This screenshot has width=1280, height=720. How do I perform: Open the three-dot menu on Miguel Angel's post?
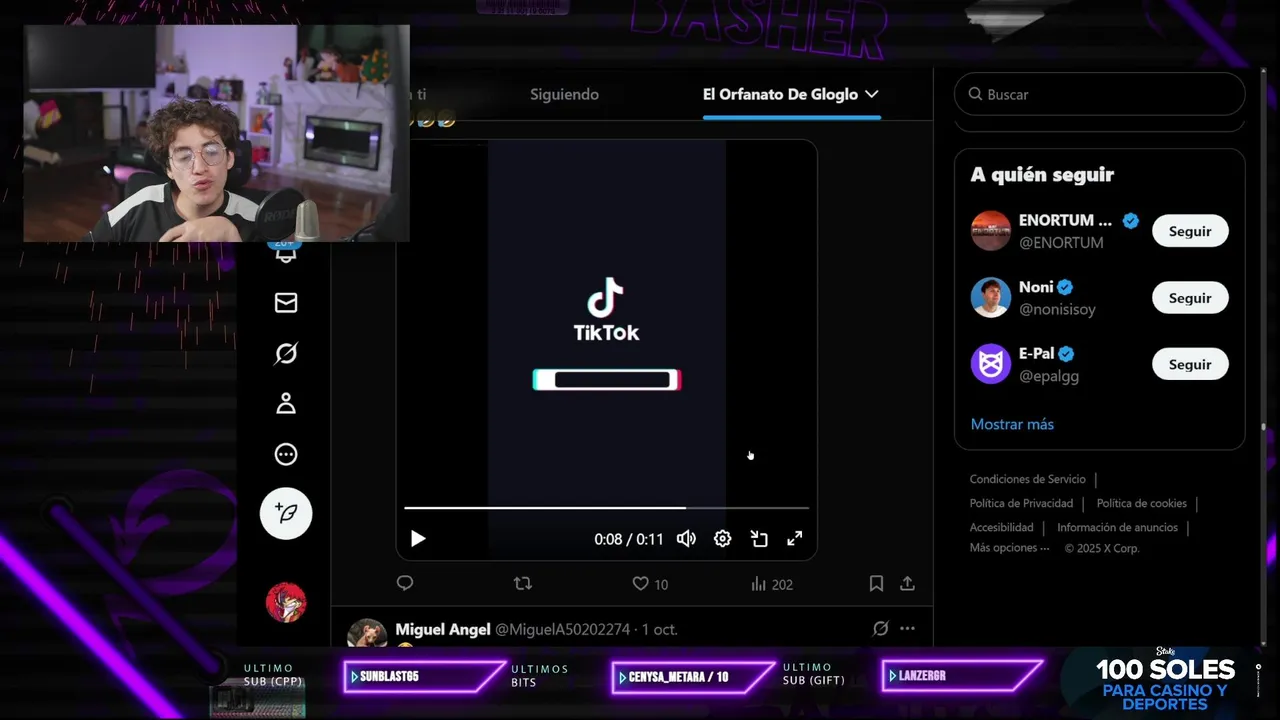coord(907,629)
